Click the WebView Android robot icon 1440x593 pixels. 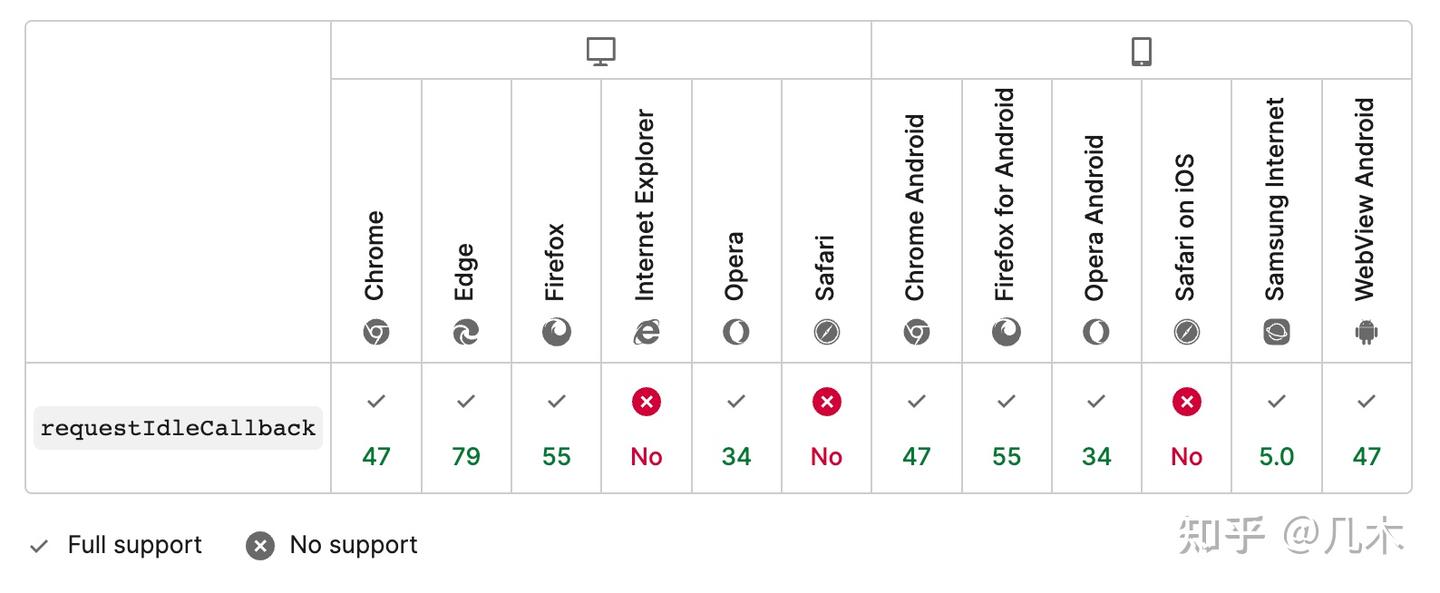tap(1366, 332)
